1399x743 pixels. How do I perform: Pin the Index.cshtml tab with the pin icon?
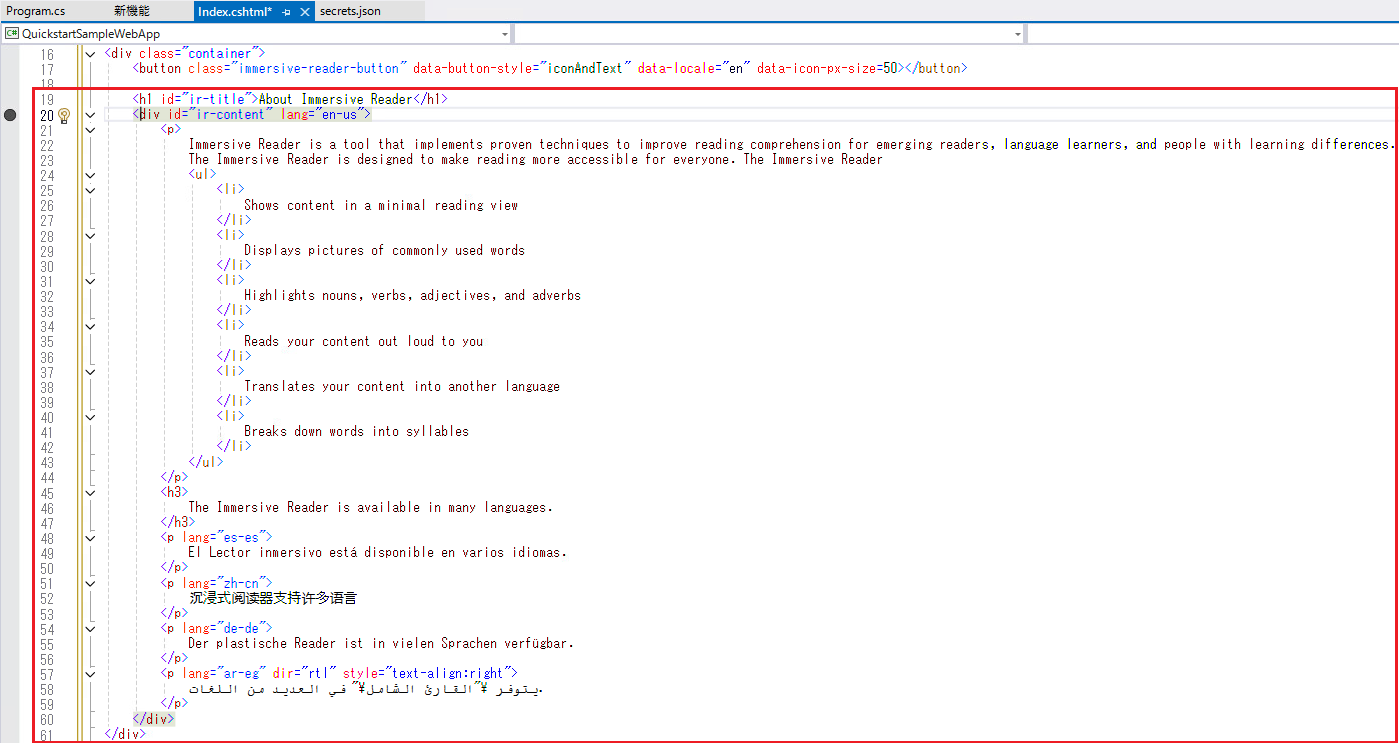click(286, 11)
